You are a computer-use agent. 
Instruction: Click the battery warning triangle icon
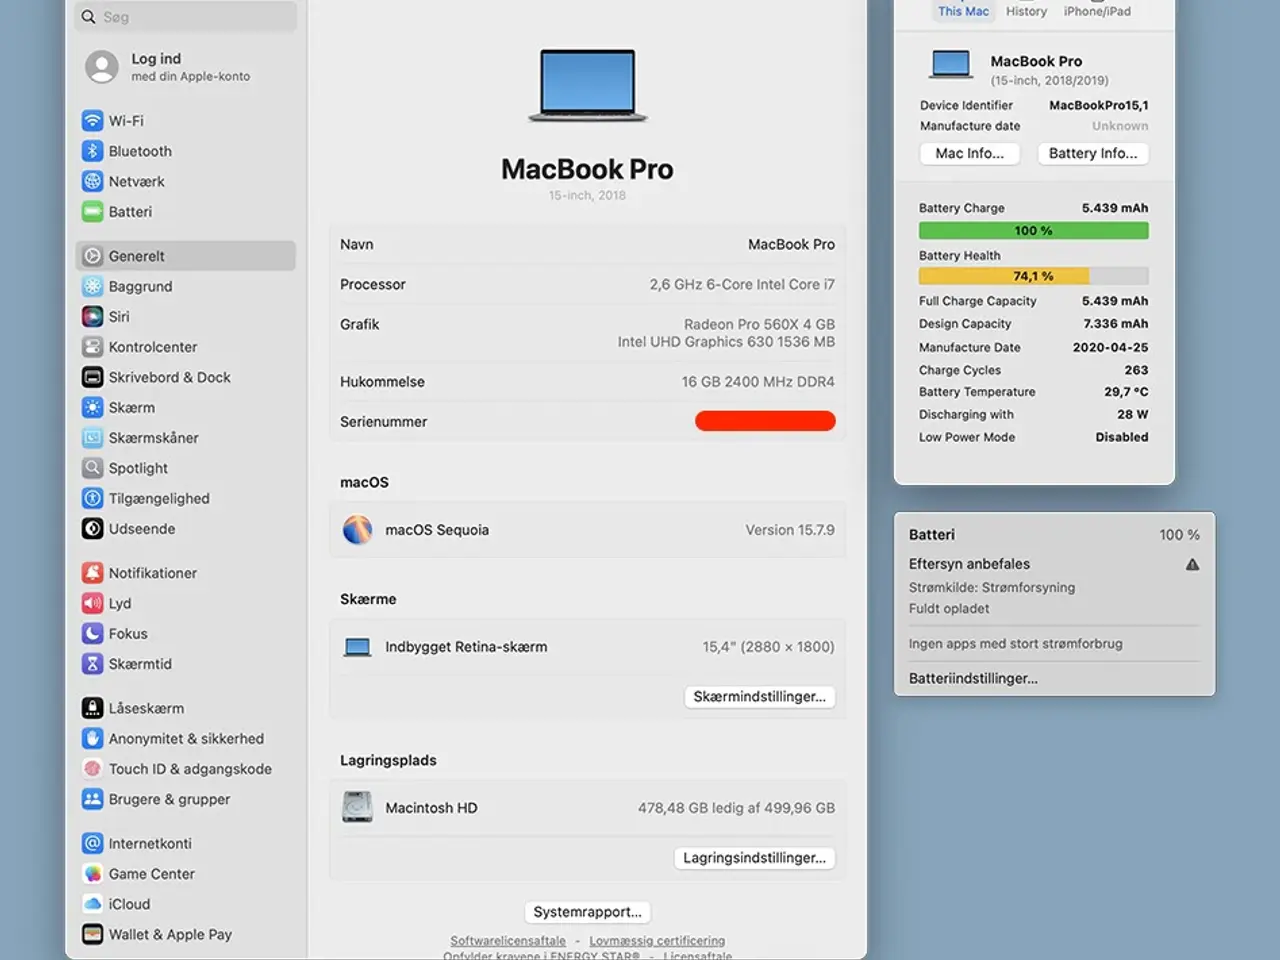click(x=1192, y=565)
